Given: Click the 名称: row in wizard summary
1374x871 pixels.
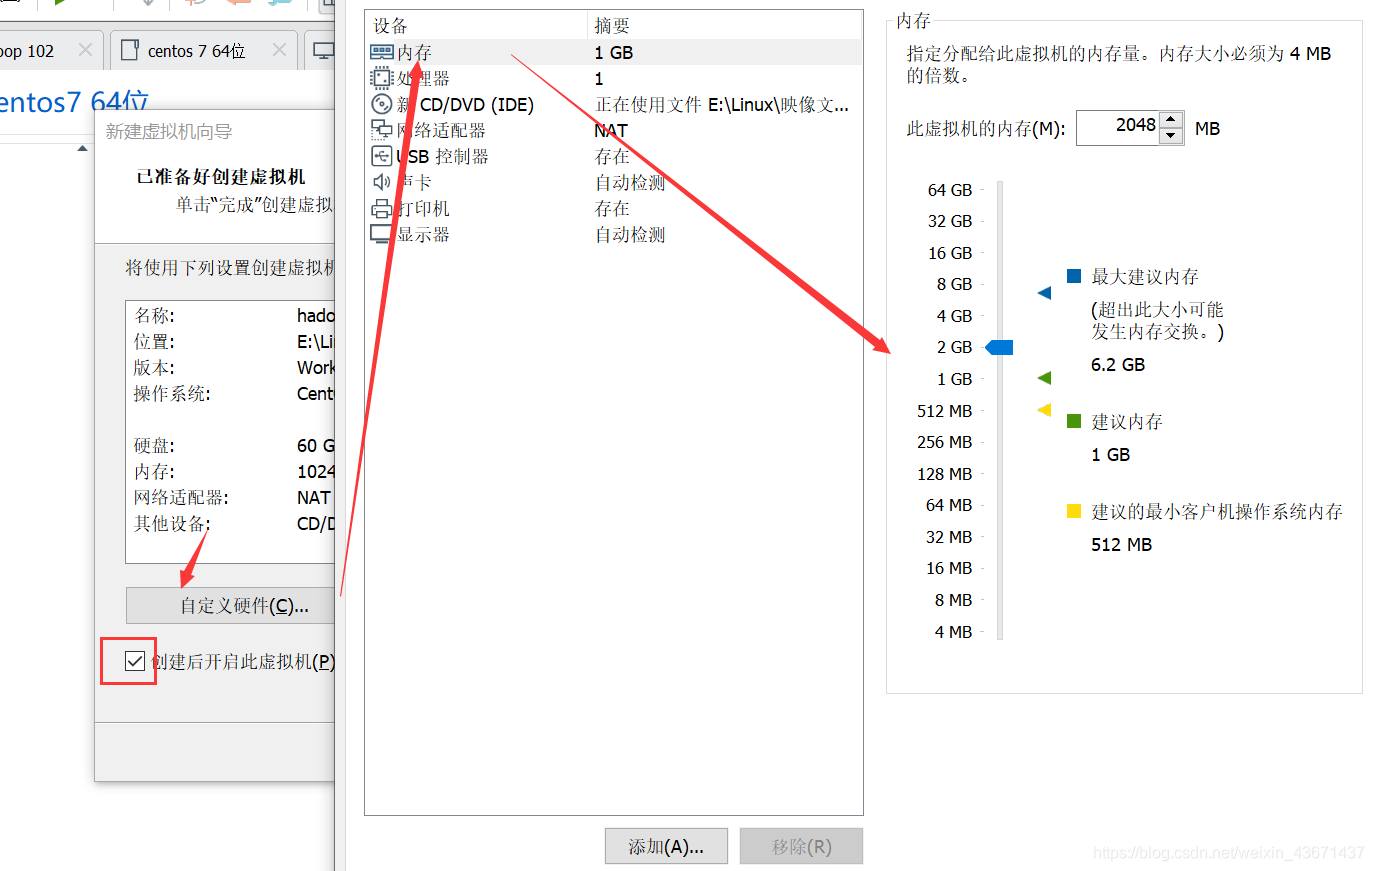Looking at the screenshot, I should (x=232, y=315).
